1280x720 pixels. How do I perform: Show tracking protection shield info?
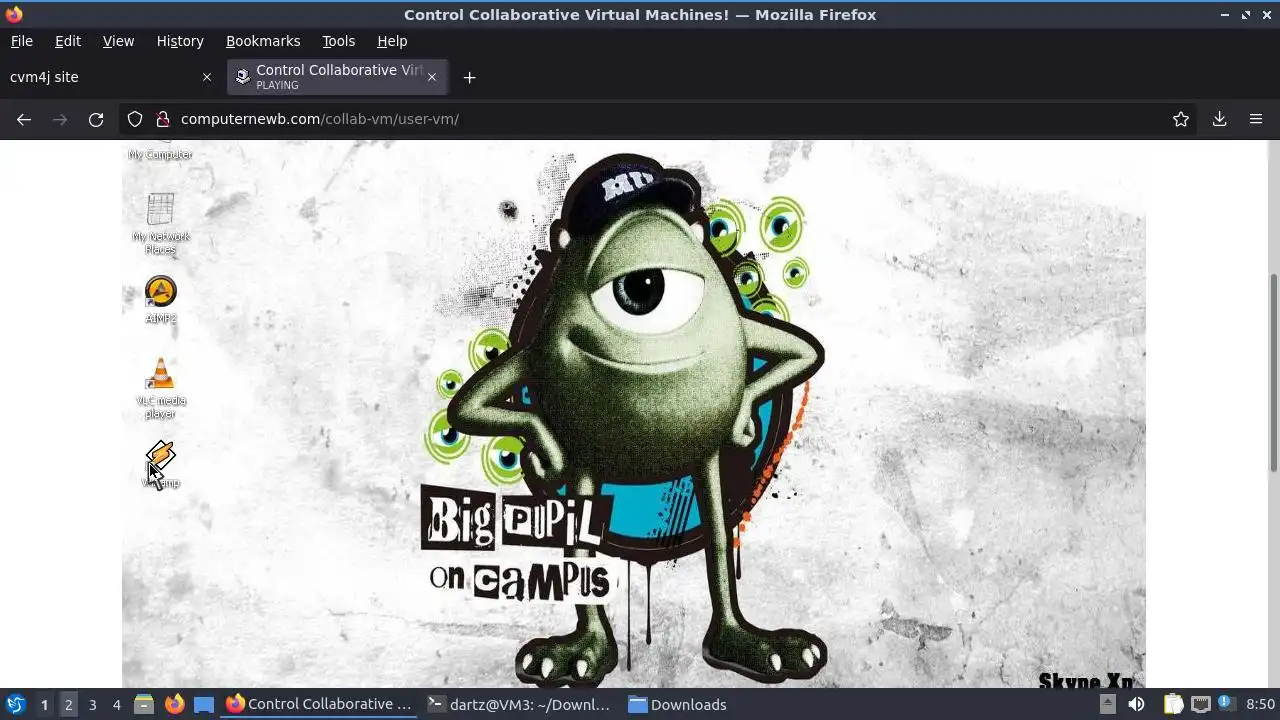pos(135,119)
